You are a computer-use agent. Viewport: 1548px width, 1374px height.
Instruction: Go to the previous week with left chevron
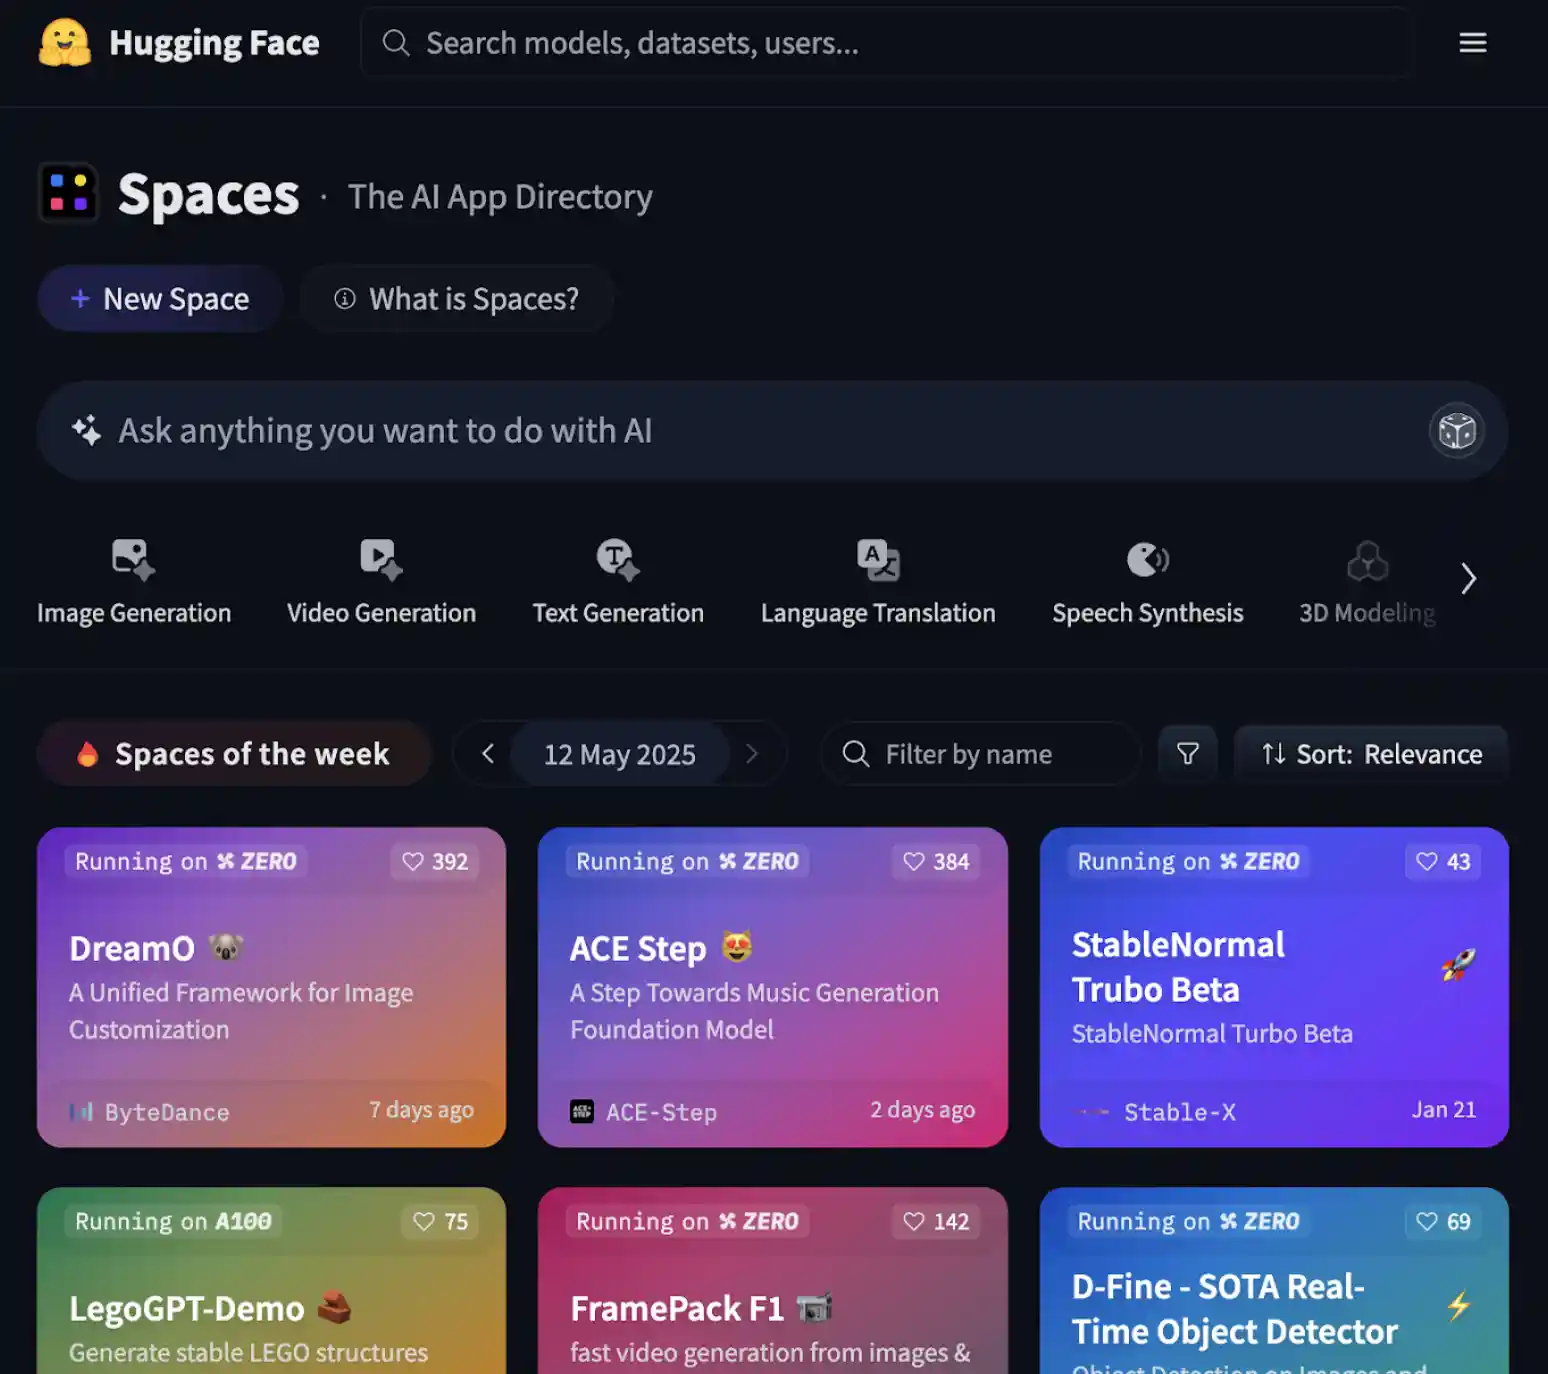click(x=488, y=754)
